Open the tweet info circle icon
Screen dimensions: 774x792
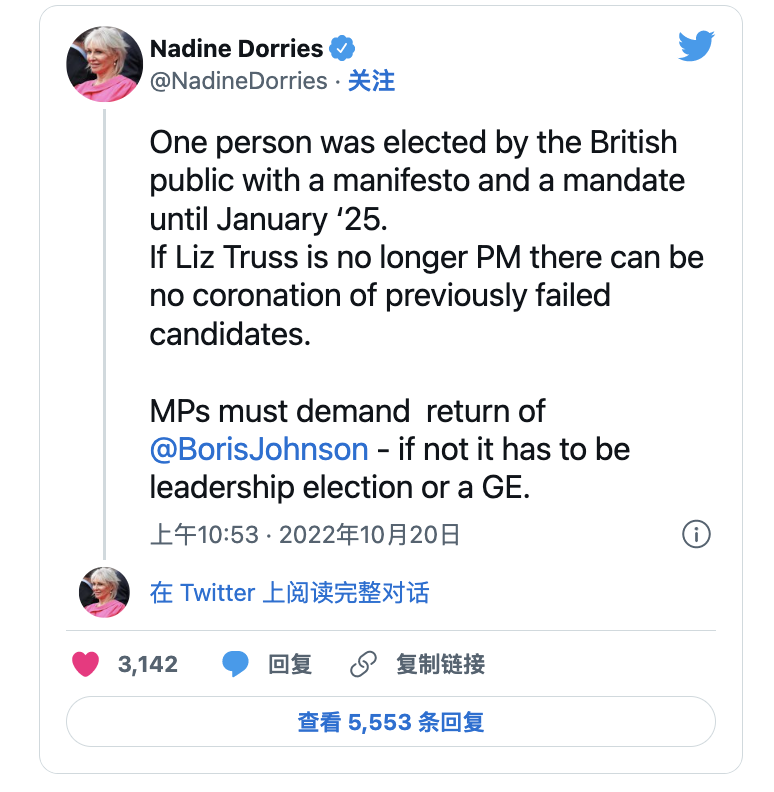click(696, 534)
